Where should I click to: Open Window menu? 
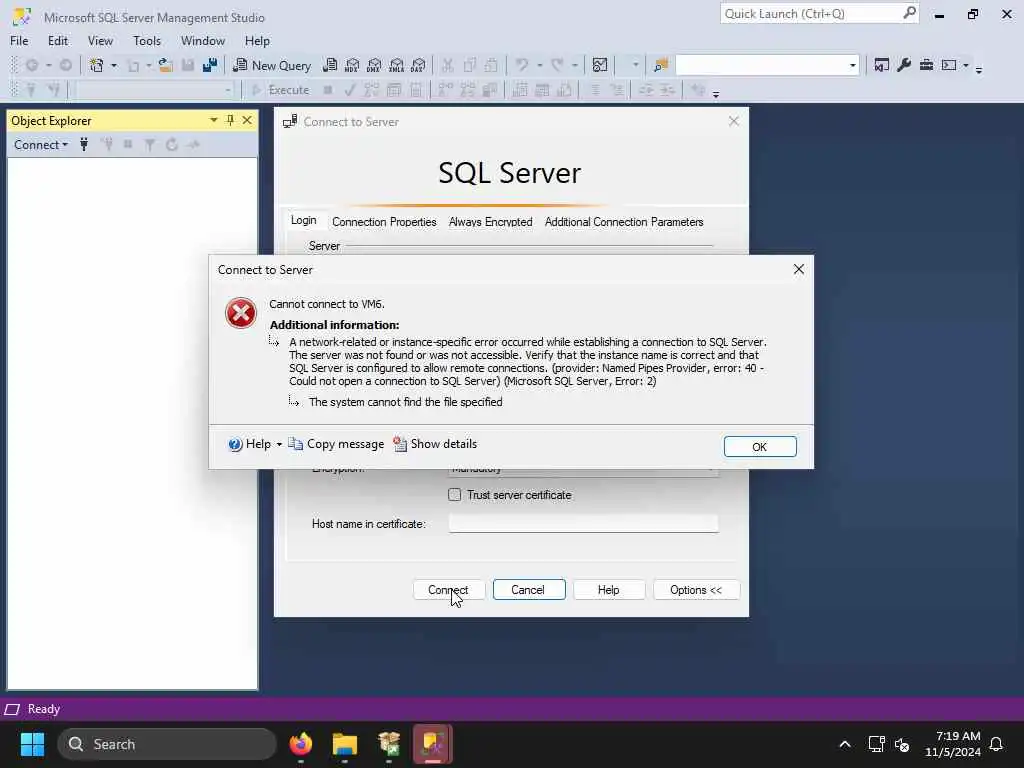pyautogui.click(x=202, y=40)
